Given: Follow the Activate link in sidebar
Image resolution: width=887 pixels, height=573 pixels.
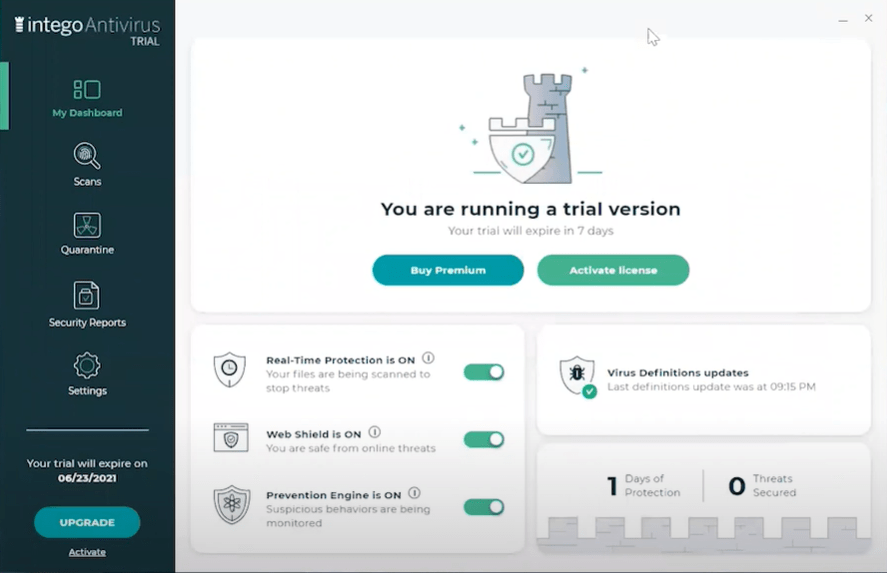Looking at the screenshot, I should pyautogui.click(x=87, y=552).
